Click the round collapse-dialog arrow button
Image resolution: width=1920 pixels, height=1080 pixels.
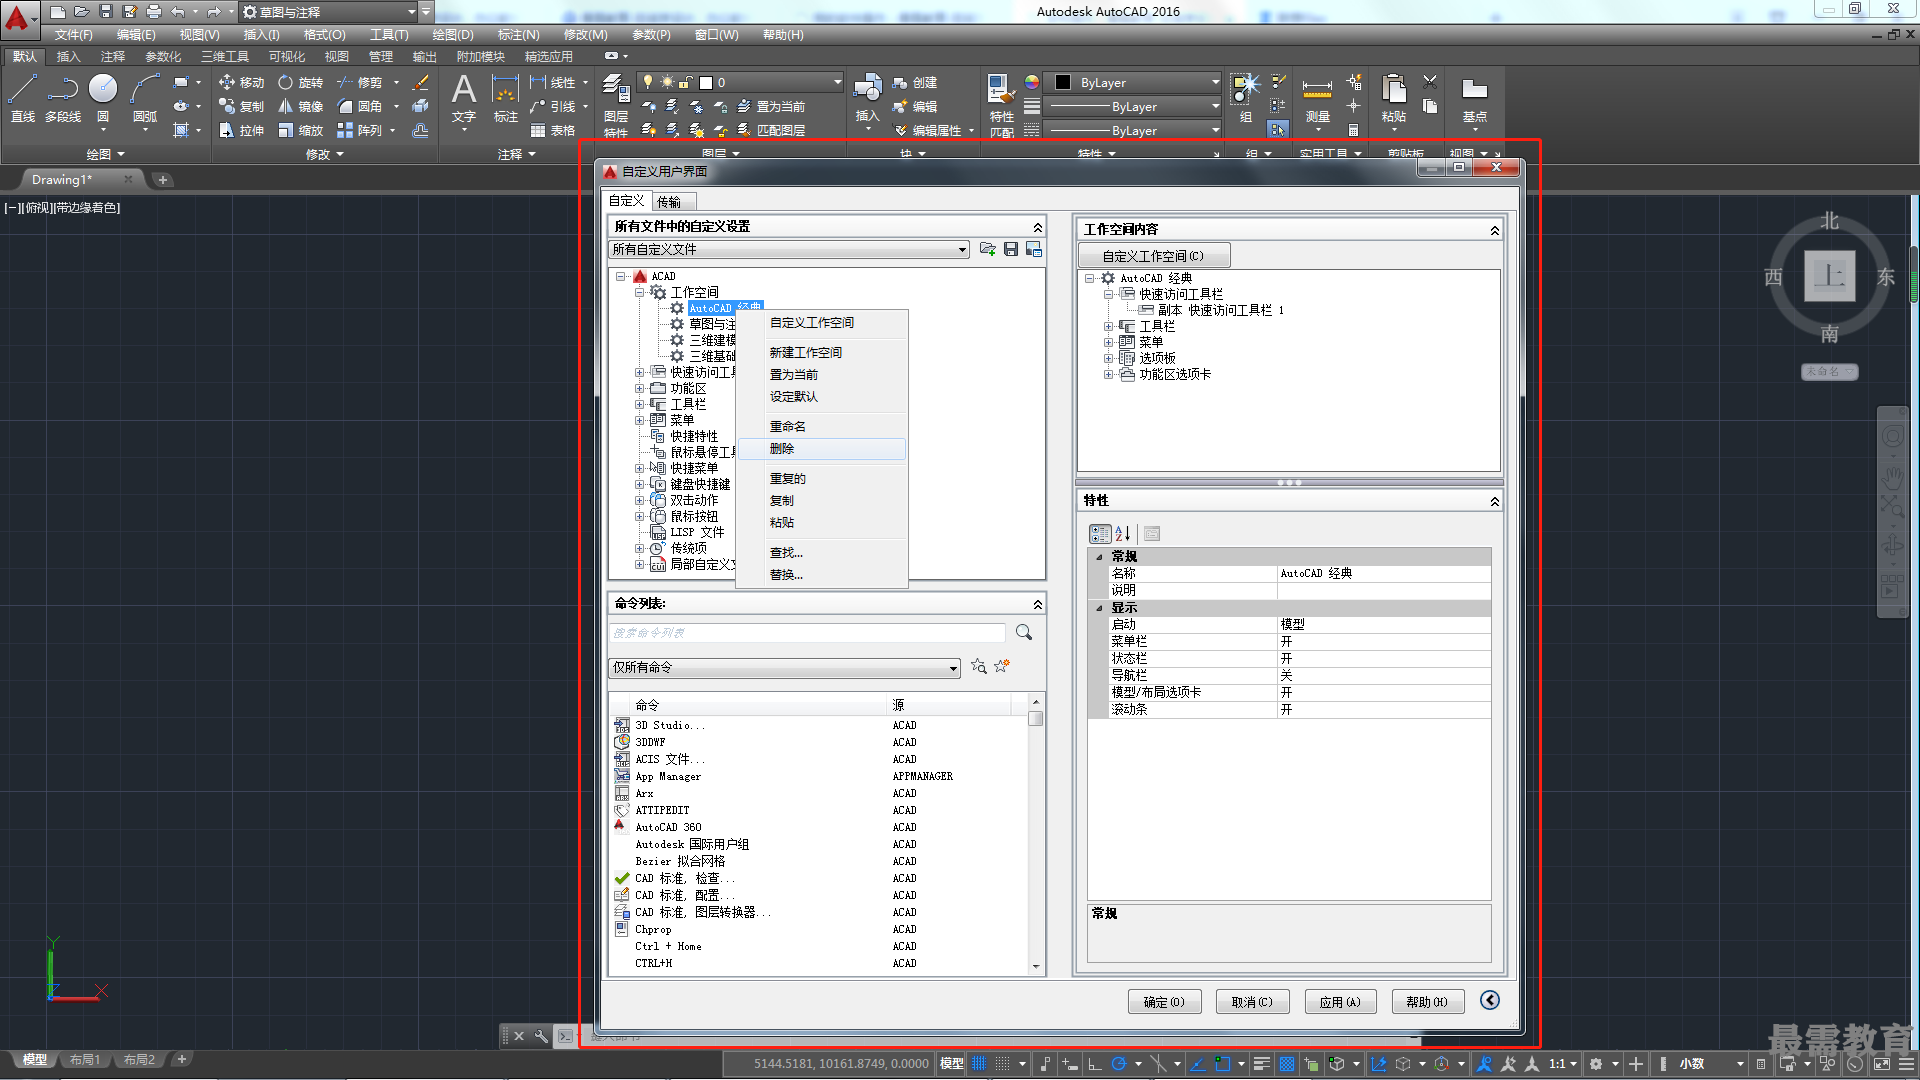(x=1490, y=1000)
